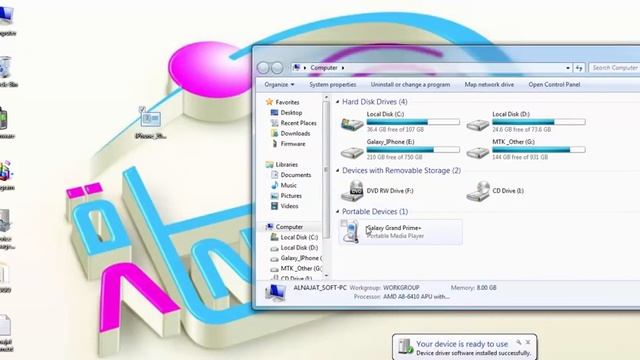Click 'Portable Media Player' label

(x=396, y=236)
